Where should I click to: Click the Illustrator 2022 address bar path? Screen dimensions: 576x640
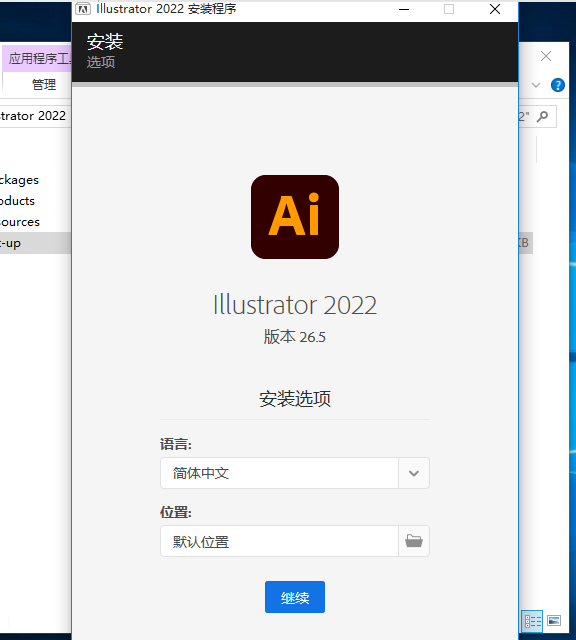pyautogui.click(x=33, y=116)
